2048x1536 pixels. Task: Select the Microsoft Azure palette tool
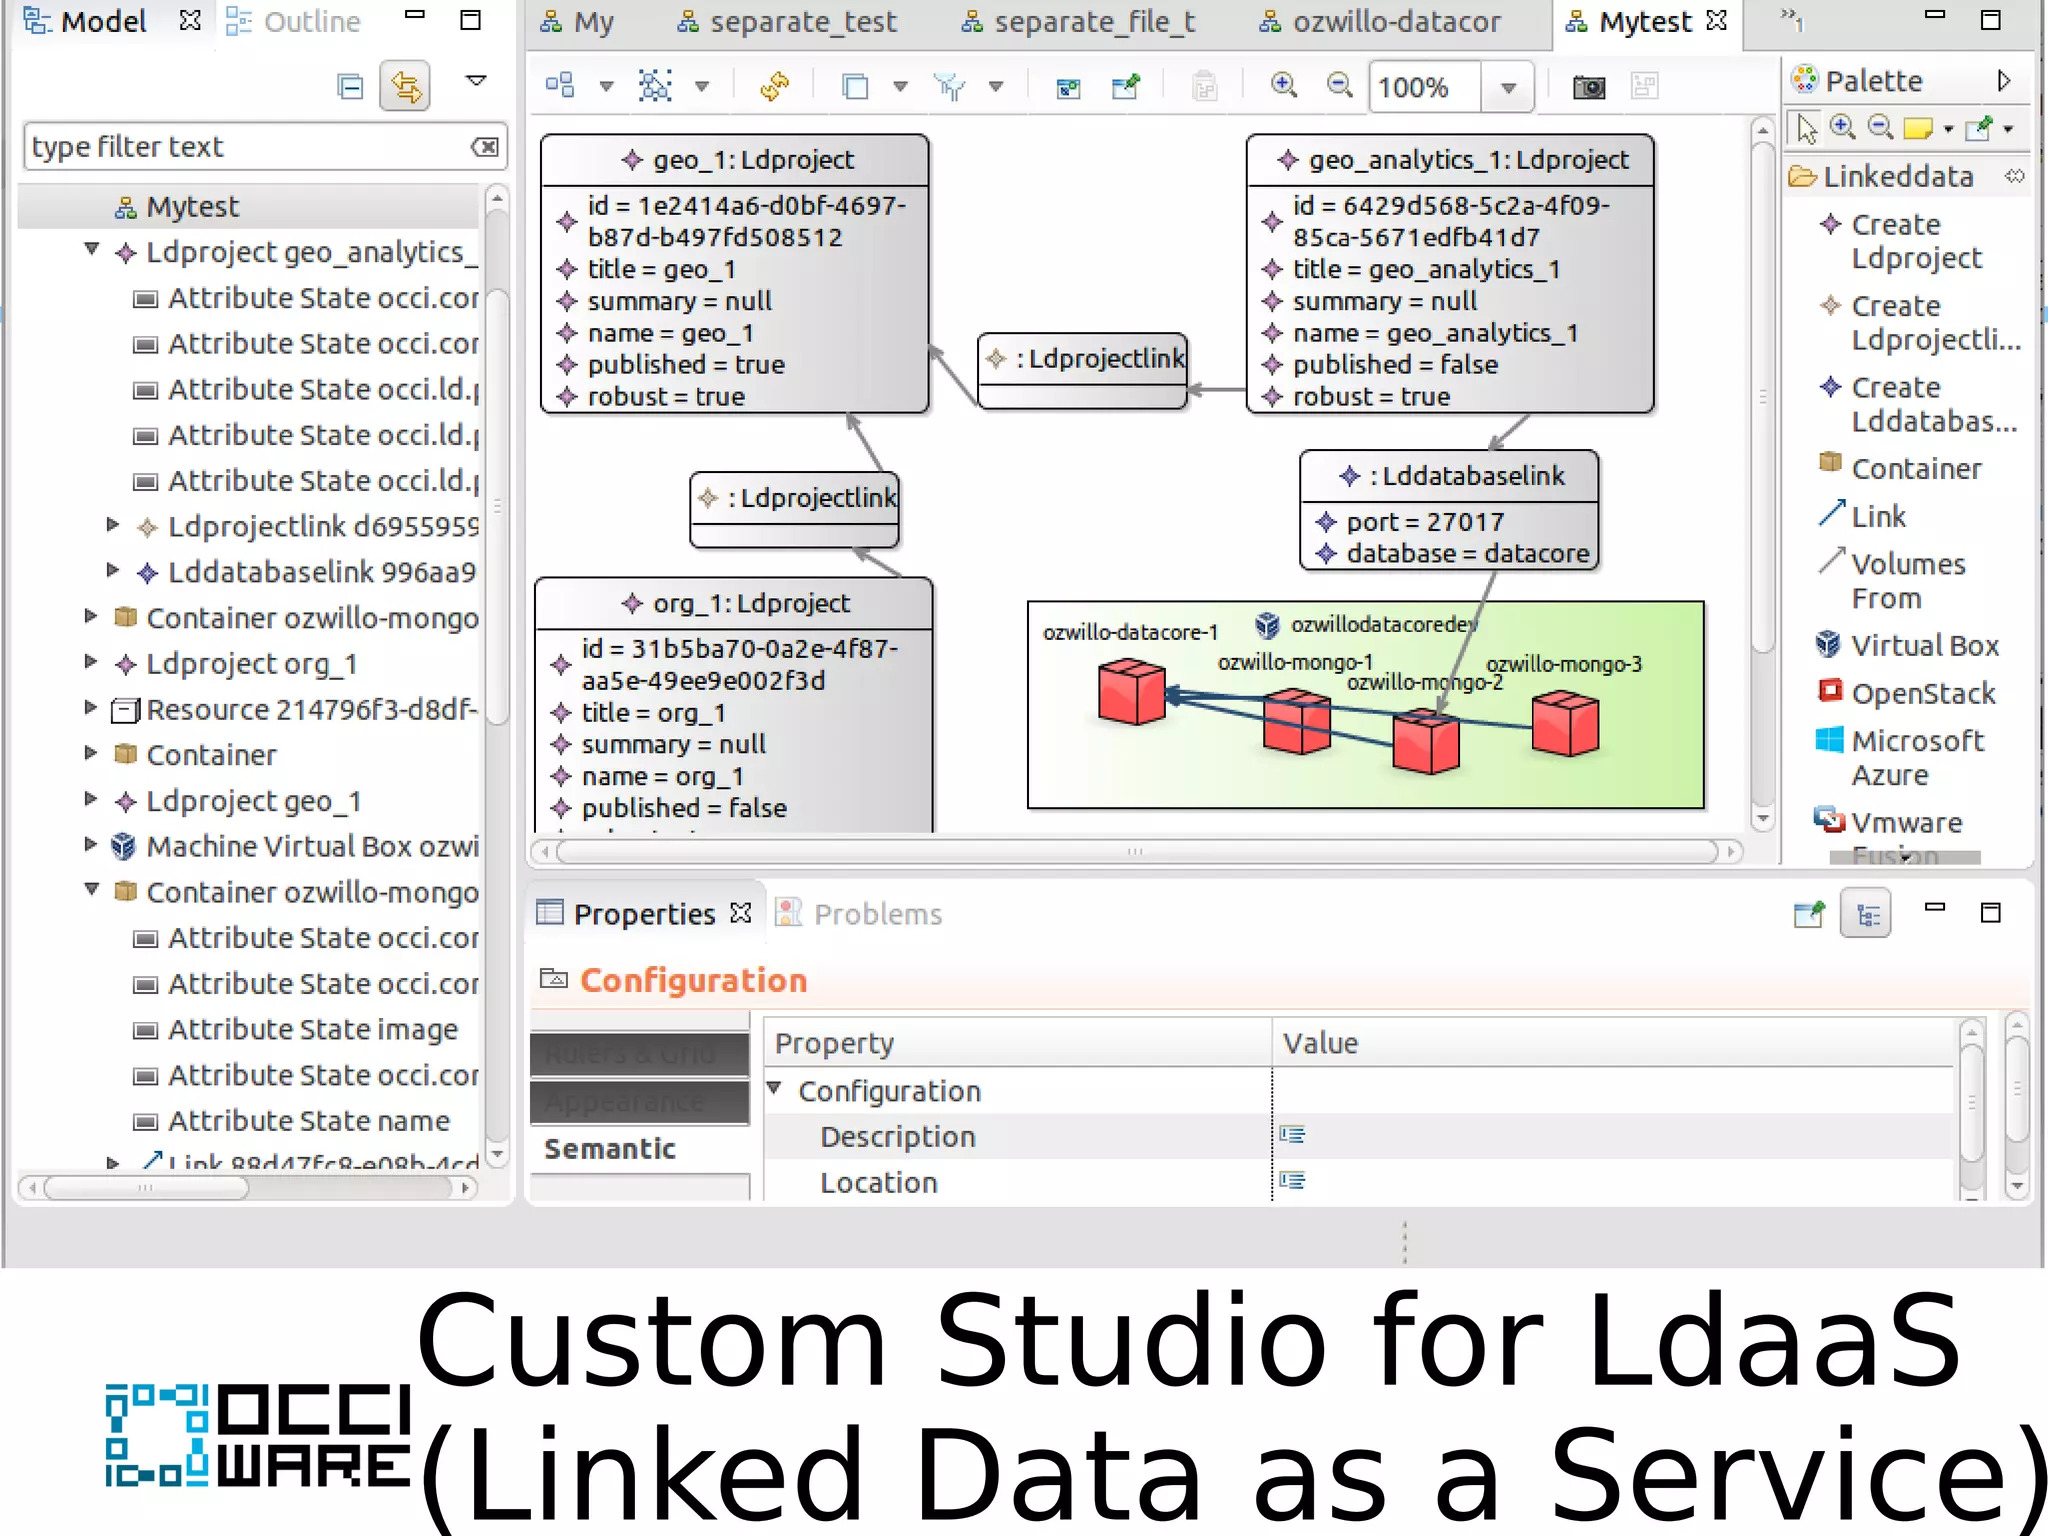tap(1899, 757)
